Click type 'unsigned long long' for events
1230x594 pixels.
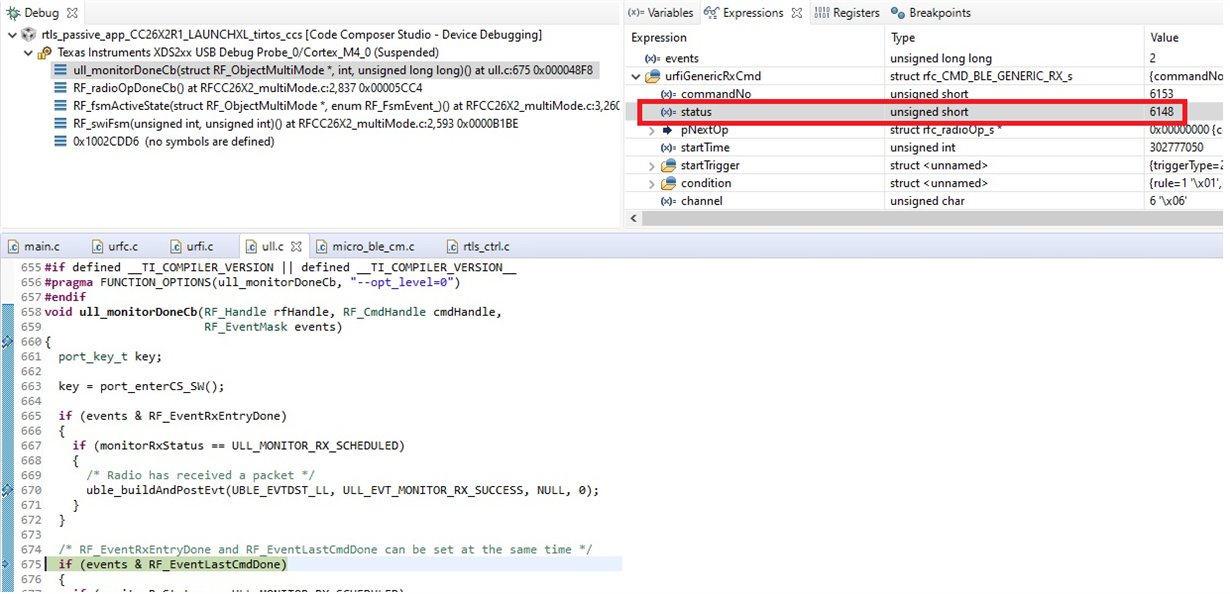(941, 59)
